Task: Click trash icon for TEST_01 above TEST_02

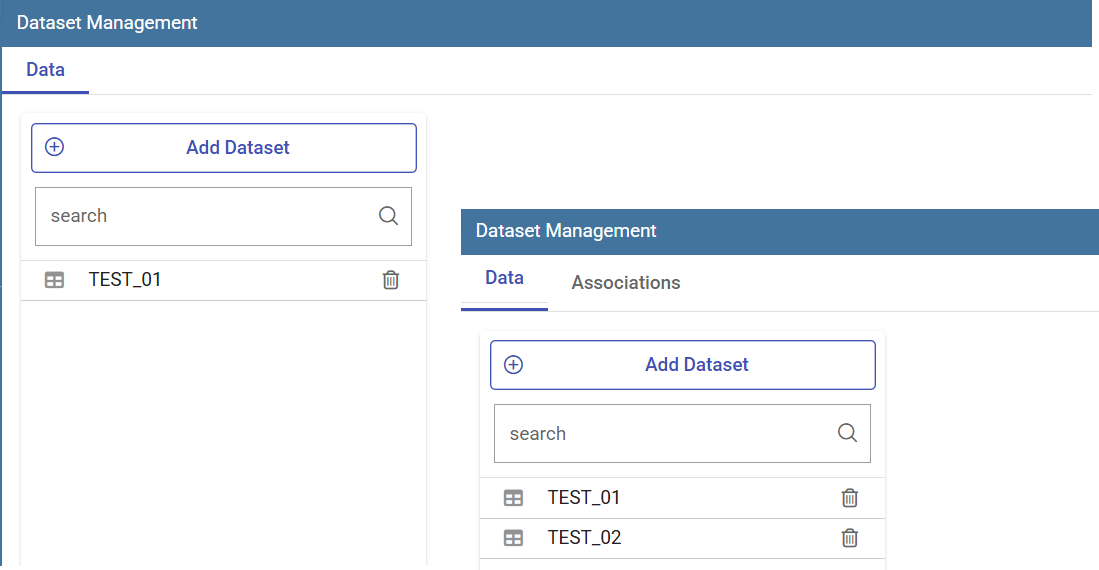Action: coord(849,498)
